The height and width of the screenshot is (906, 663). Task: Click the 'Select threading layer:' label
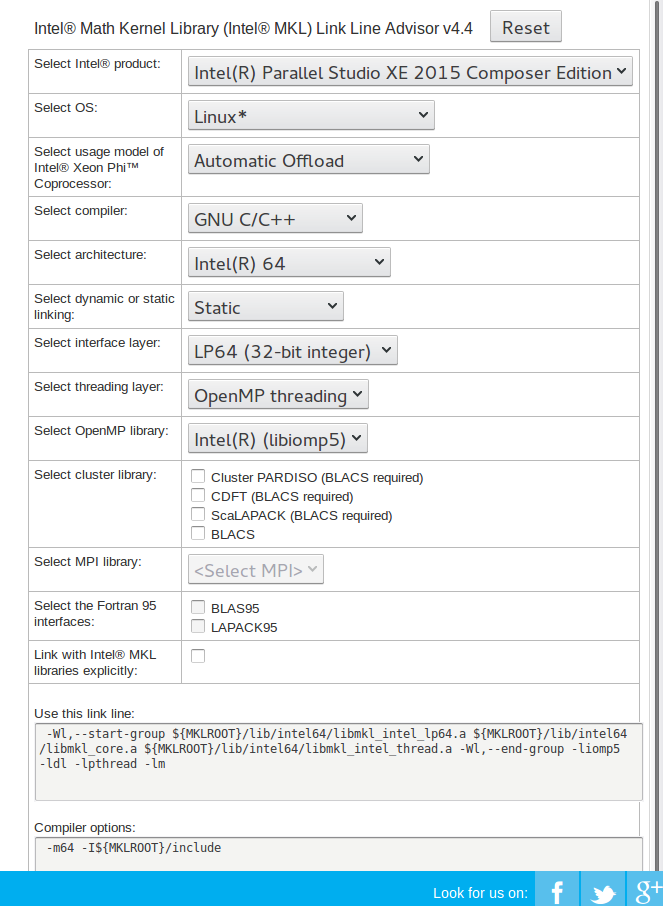[x=99, y=387]
